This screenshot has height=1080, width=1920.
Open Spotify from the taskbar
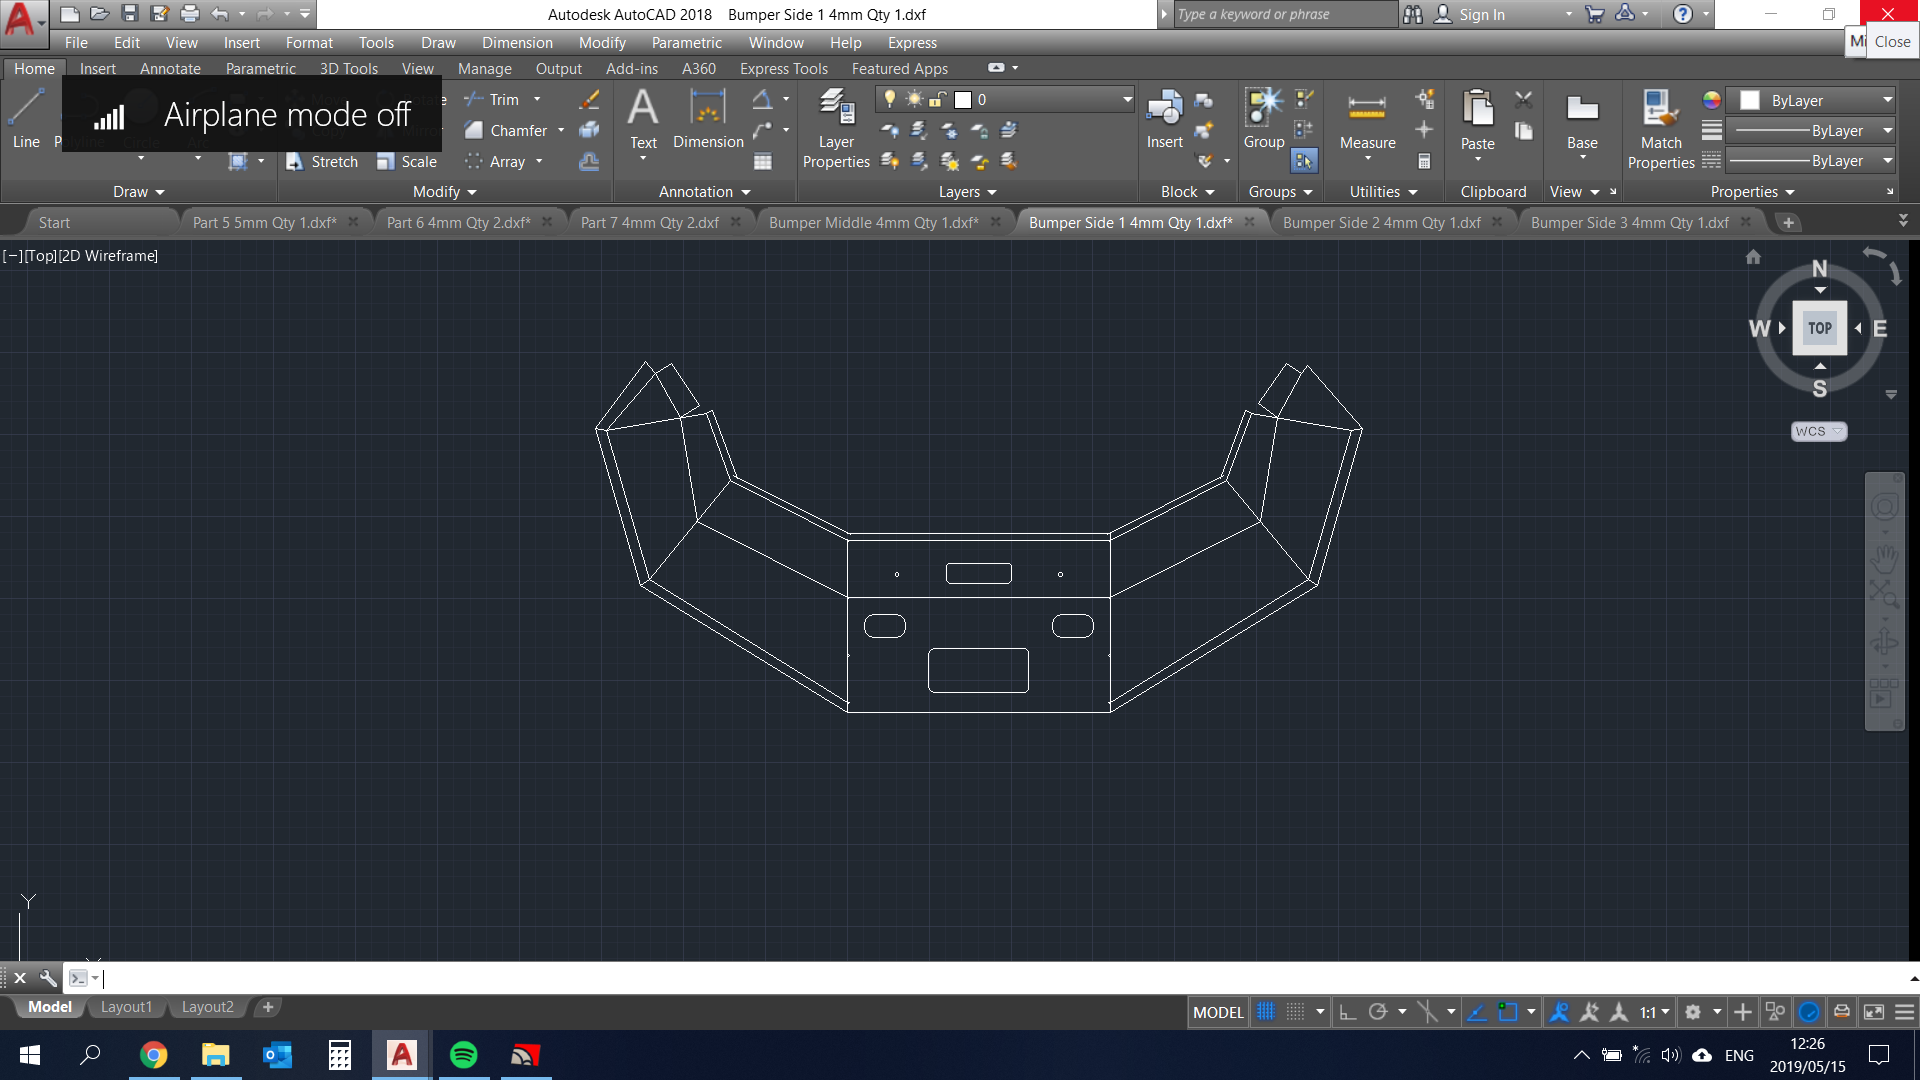click(463, 1054)
